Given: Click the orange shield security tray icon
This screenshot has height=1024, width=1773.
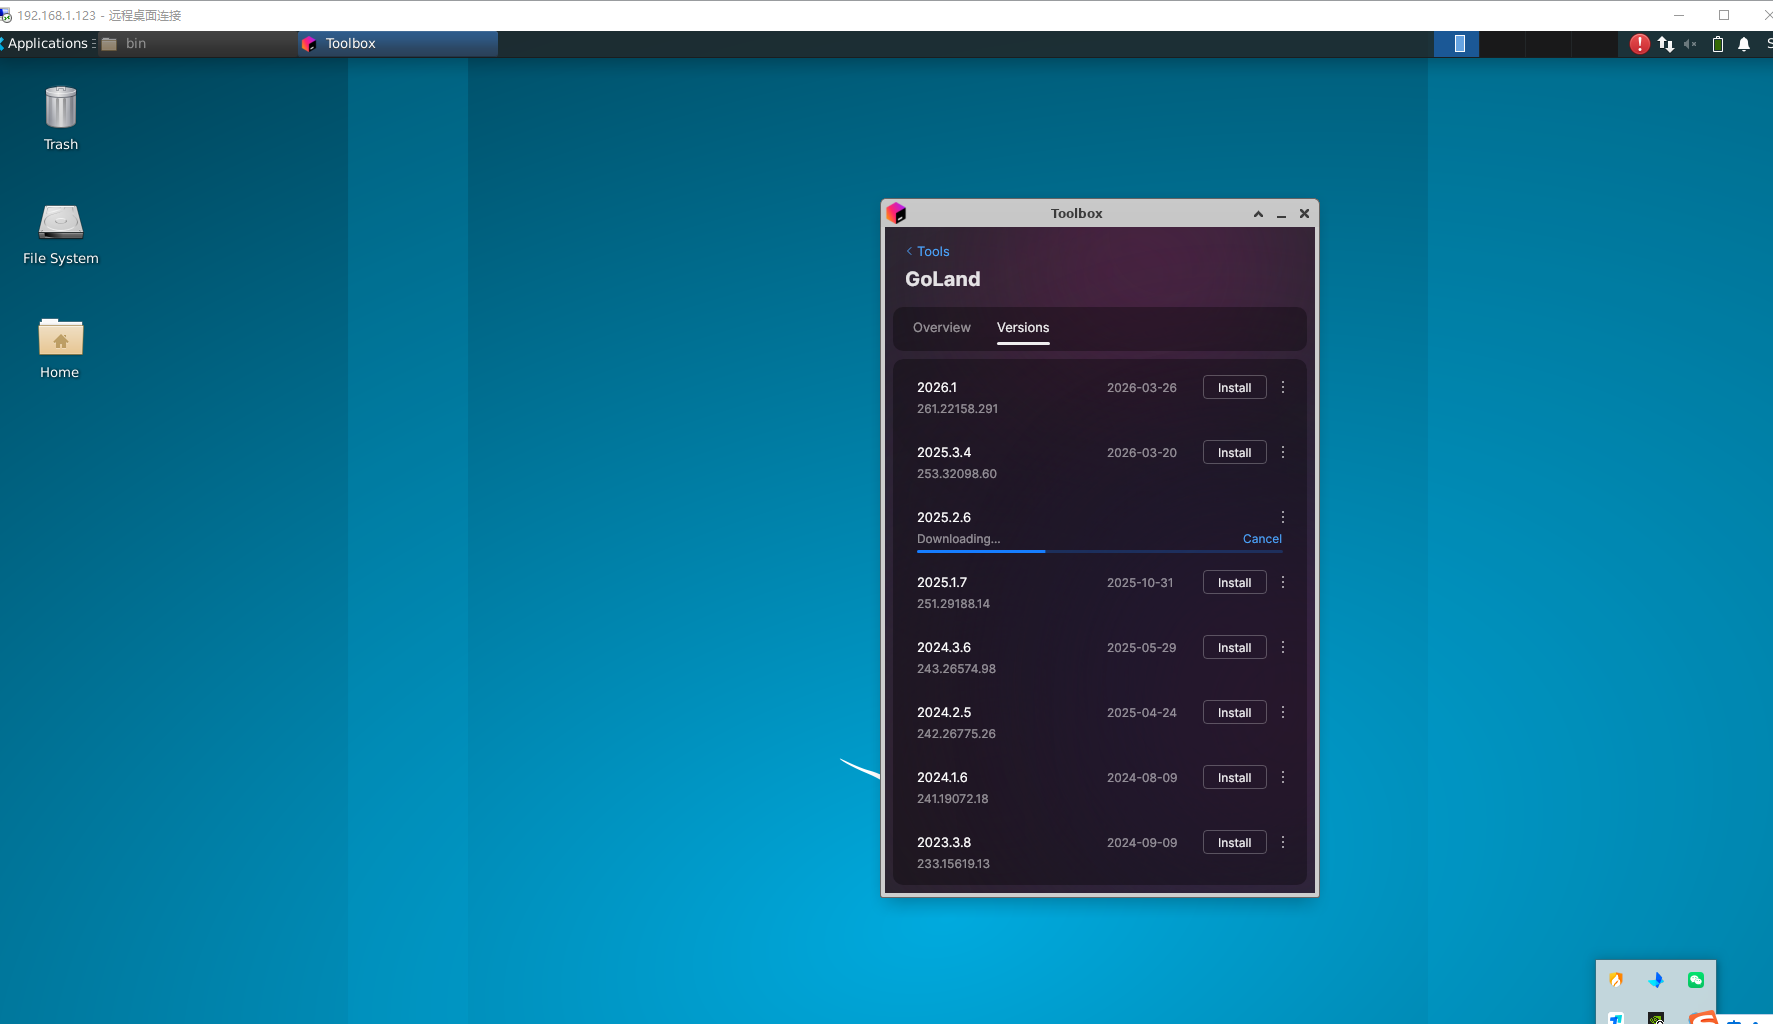Looking at the screenshot, I should pyautogui.click(x=1616, y=980).
